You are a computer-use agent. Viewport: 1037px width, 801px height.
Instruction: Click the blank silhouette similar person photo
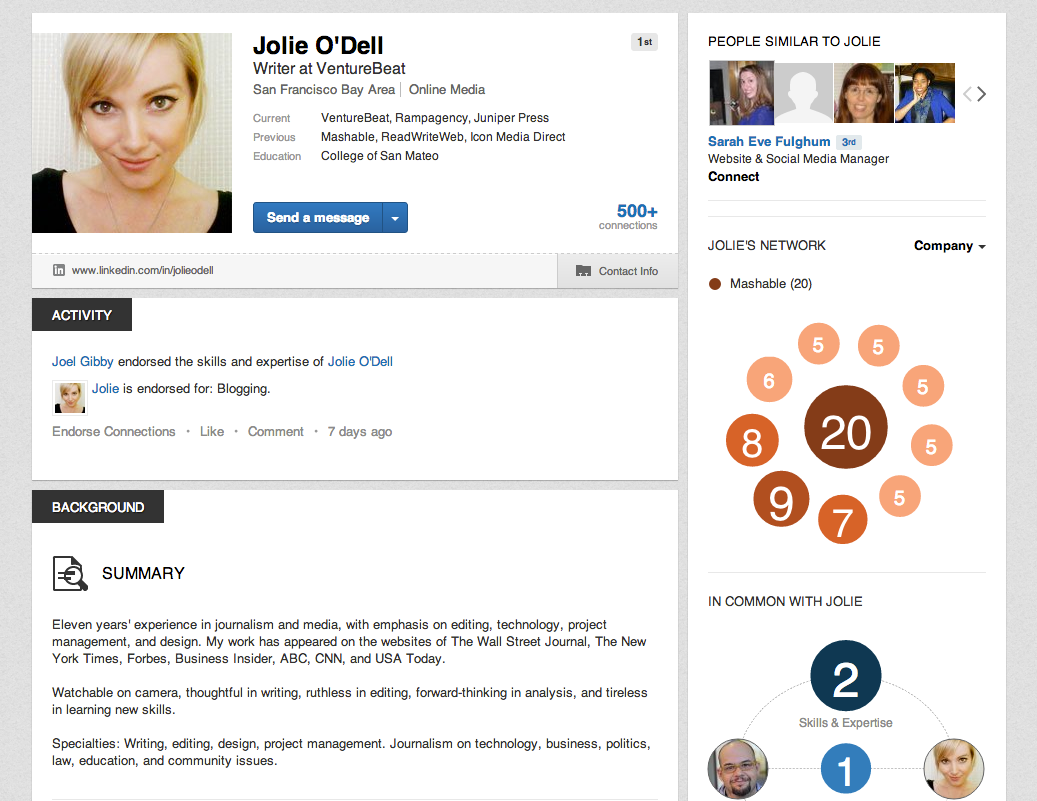coord(804,93)
